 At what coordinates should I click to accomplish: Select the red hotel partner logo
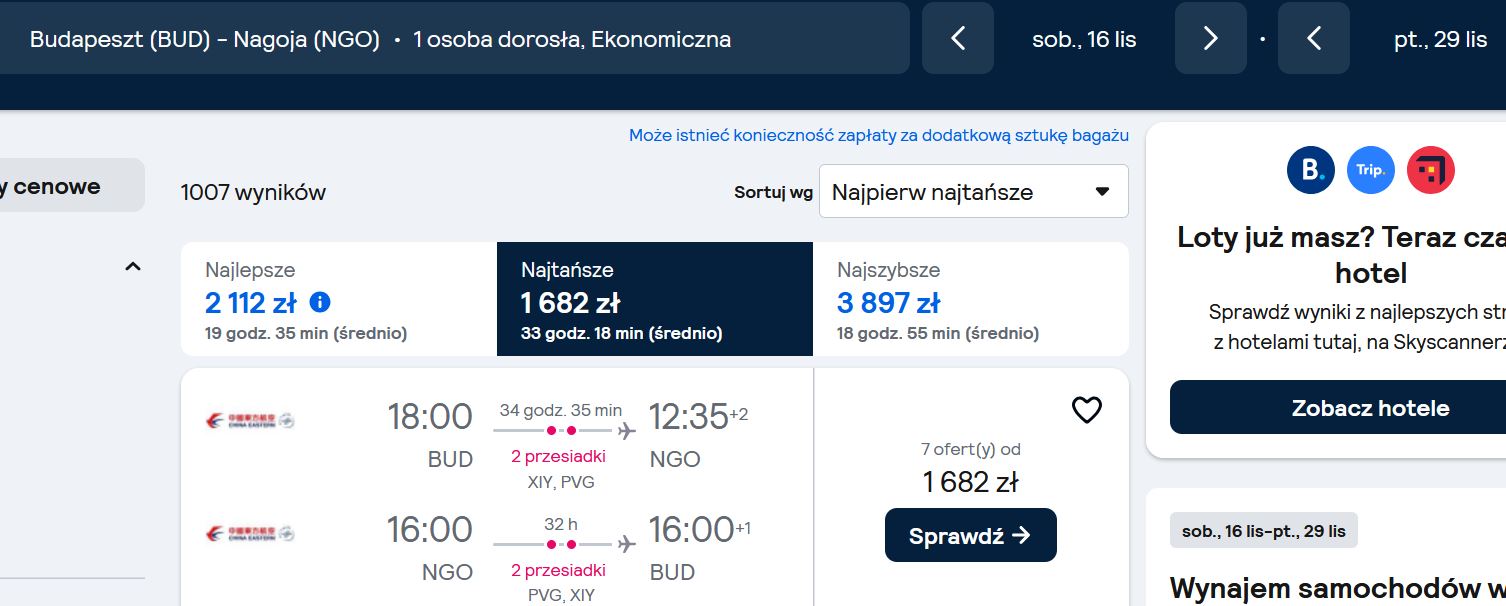pyautogui.click(x=1431, y=170)
